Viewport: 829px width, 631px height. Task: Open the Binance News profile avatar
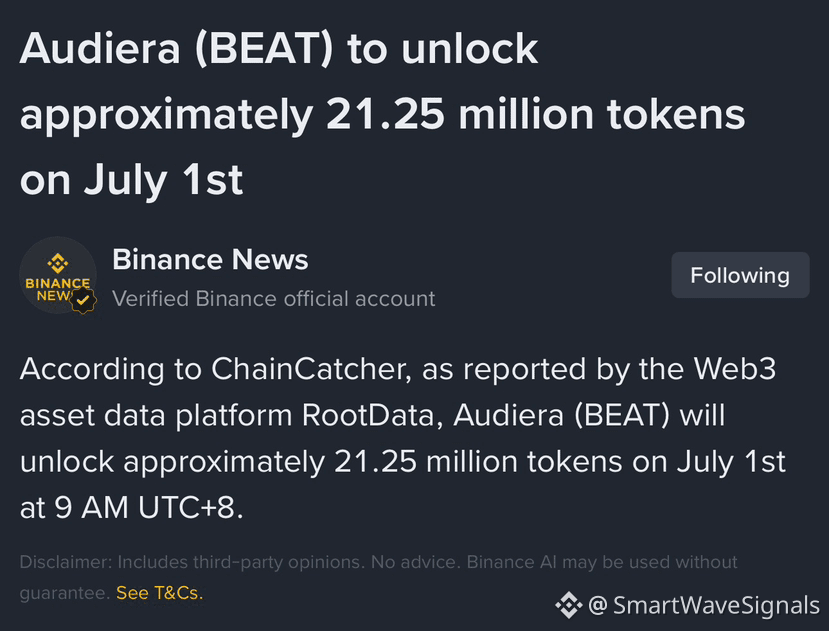pyautogui.click(x=58, y=276)
